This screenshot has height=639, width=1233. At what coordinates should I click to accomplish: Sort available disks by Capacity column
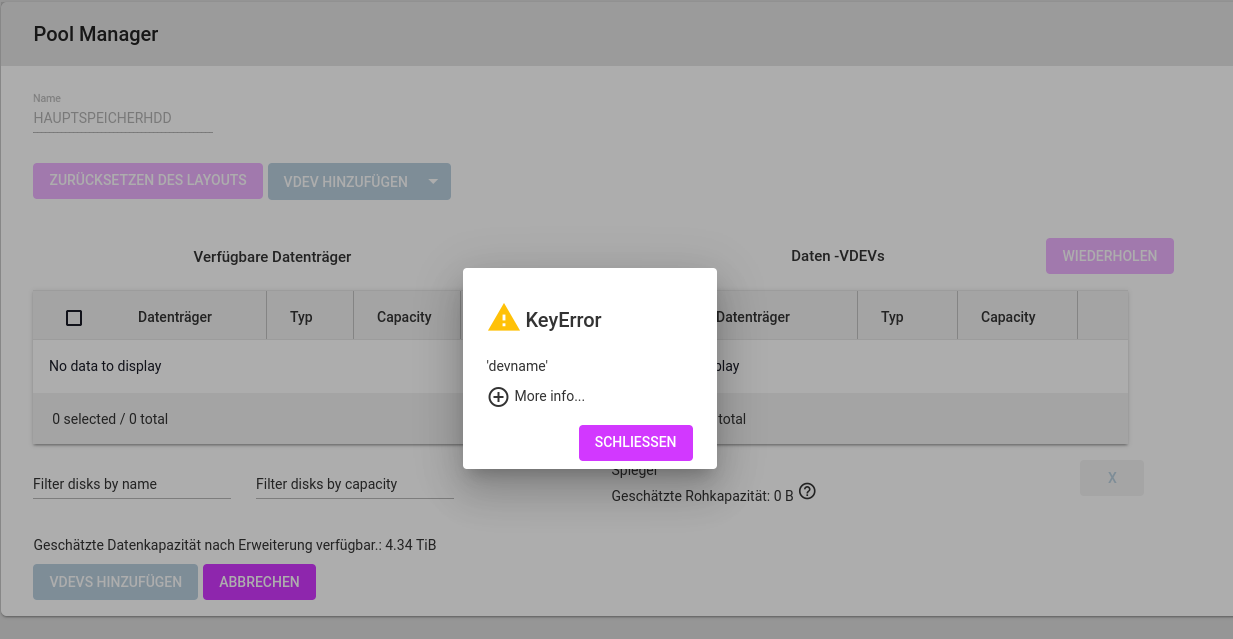[404, 317]
